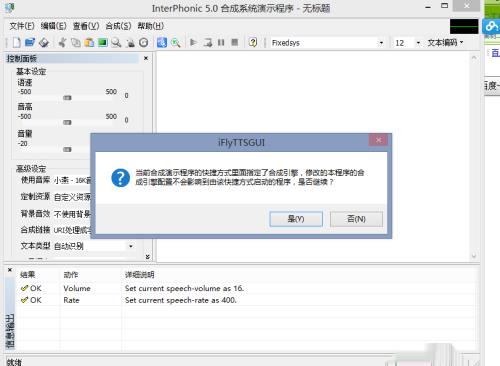Open the 查看(V) menu
This screenshot has width=500, height=366.
click(x=86, y=26)
